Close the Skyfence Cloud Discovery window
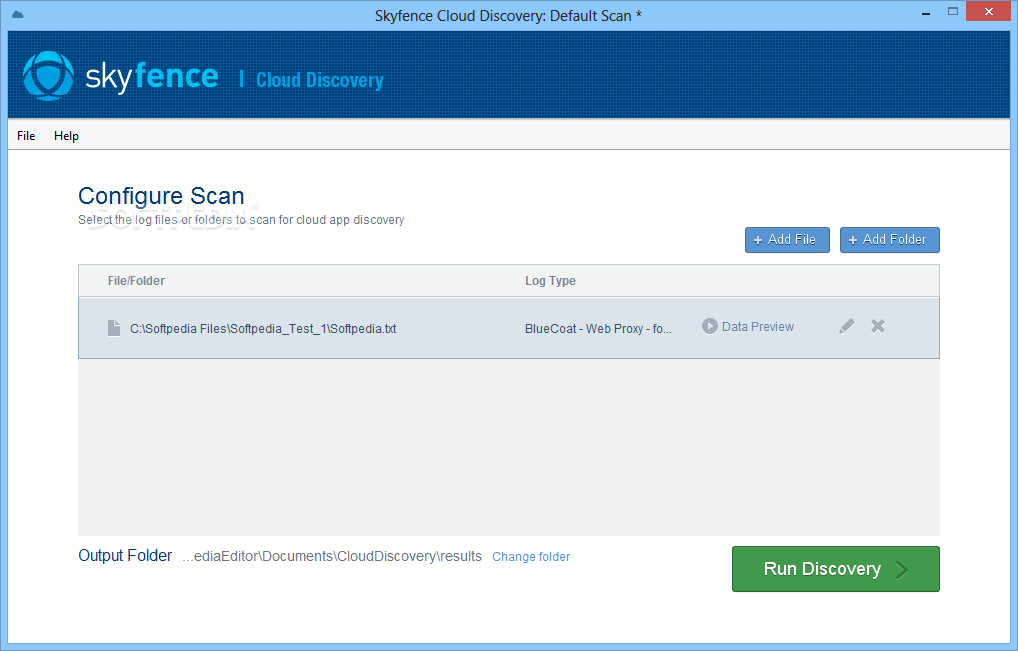 [989, 12]
